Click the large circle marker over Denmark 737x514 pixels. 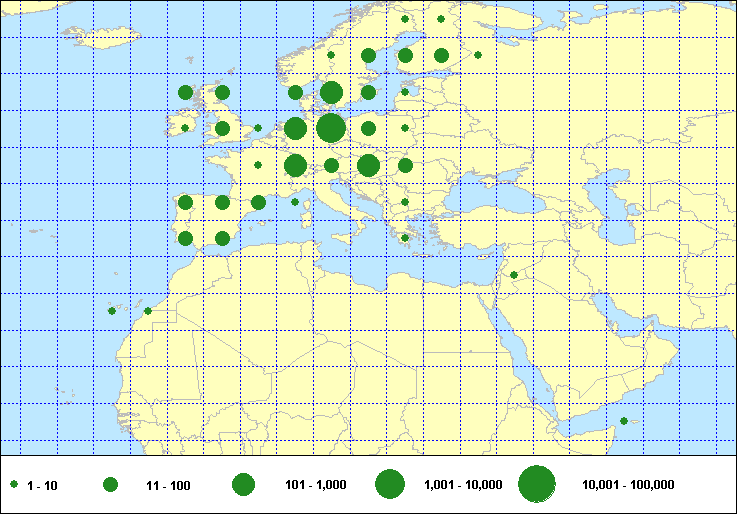pos(331,92)
